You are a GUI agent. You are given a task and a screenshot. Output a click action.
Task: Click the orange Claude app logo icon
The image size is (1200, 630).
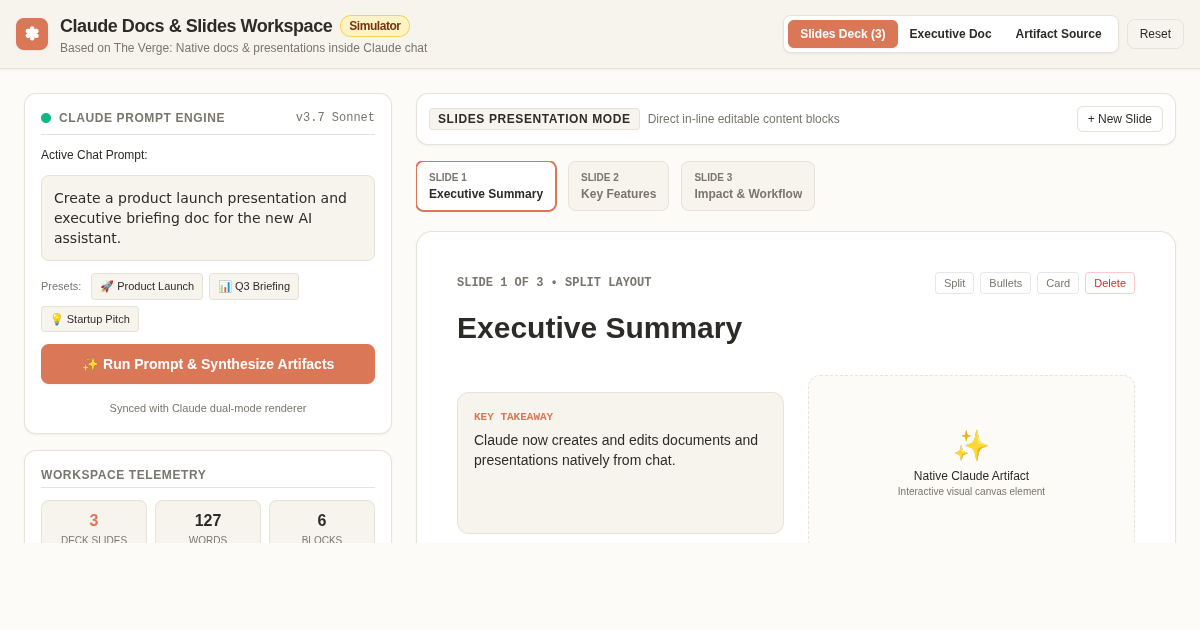(x=32, y=34)
